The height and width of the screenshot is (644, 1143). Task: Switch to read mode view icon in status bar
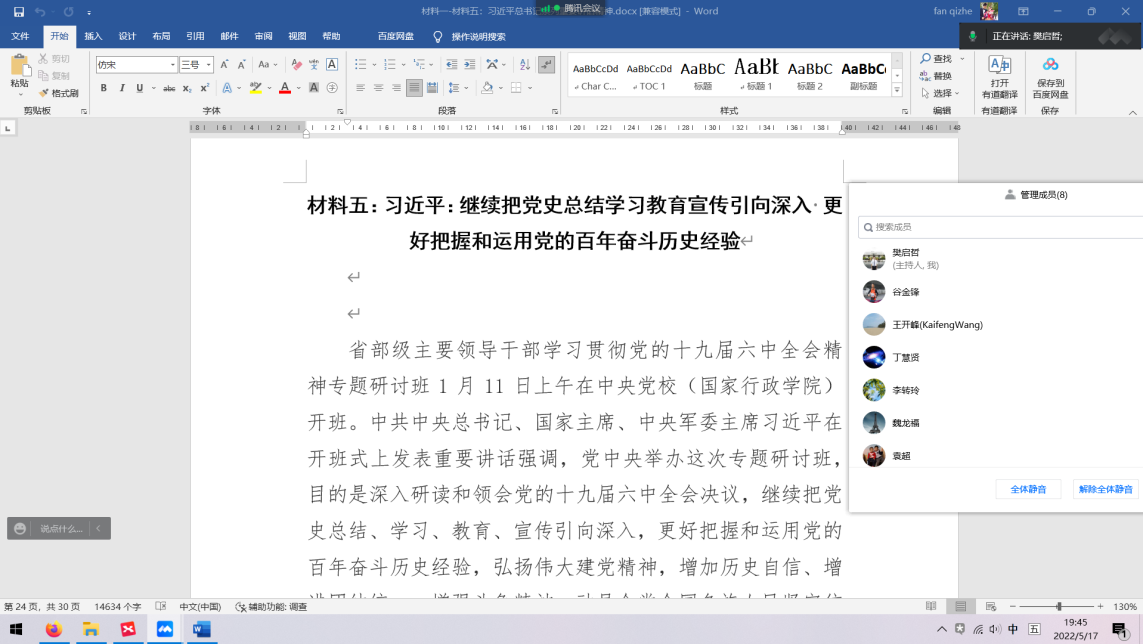click(931, 606)
